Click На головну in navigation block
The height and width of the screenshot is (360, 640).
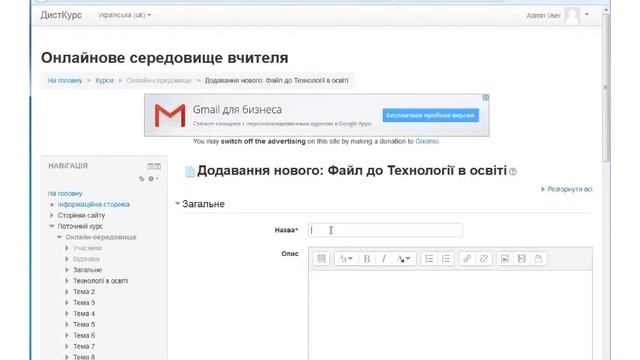(65, 193)
